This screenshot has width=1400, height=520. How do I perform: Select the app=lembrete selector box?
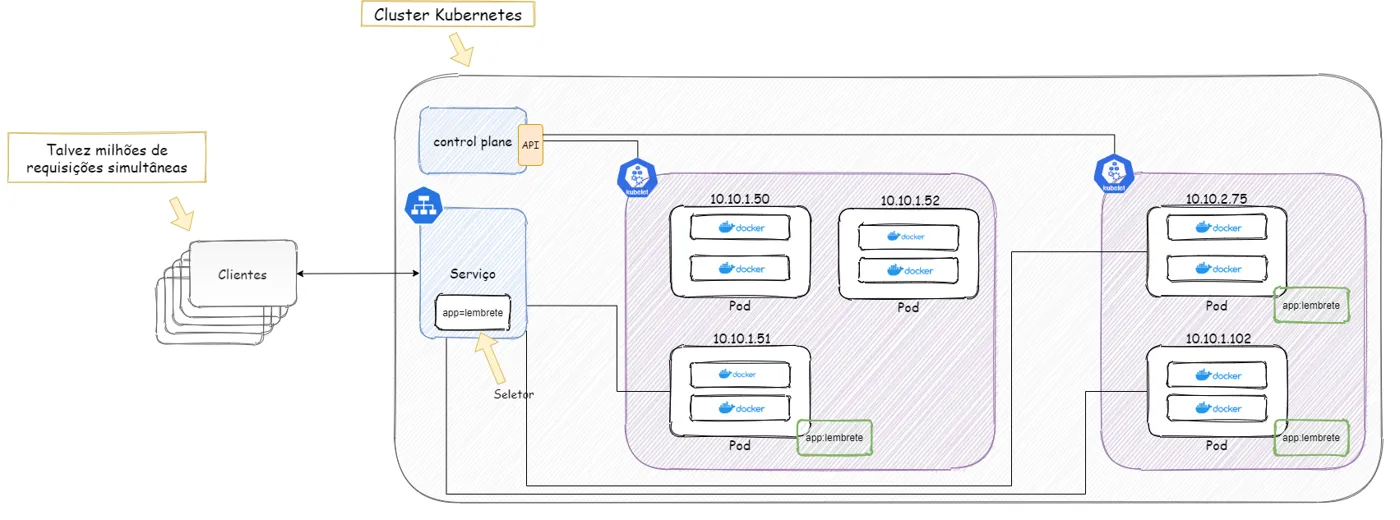point(473,313)
